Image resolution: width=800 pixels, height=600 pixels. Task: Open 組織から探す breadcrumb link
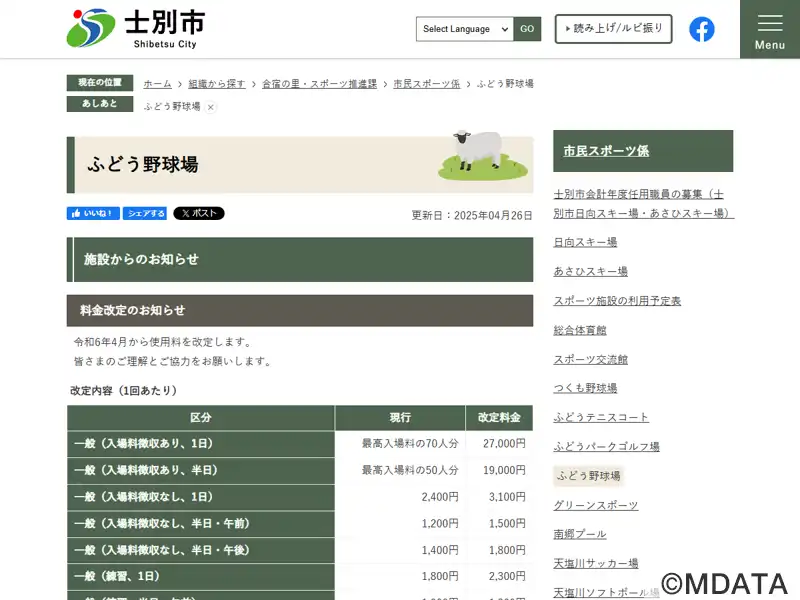tap(216, 84)
